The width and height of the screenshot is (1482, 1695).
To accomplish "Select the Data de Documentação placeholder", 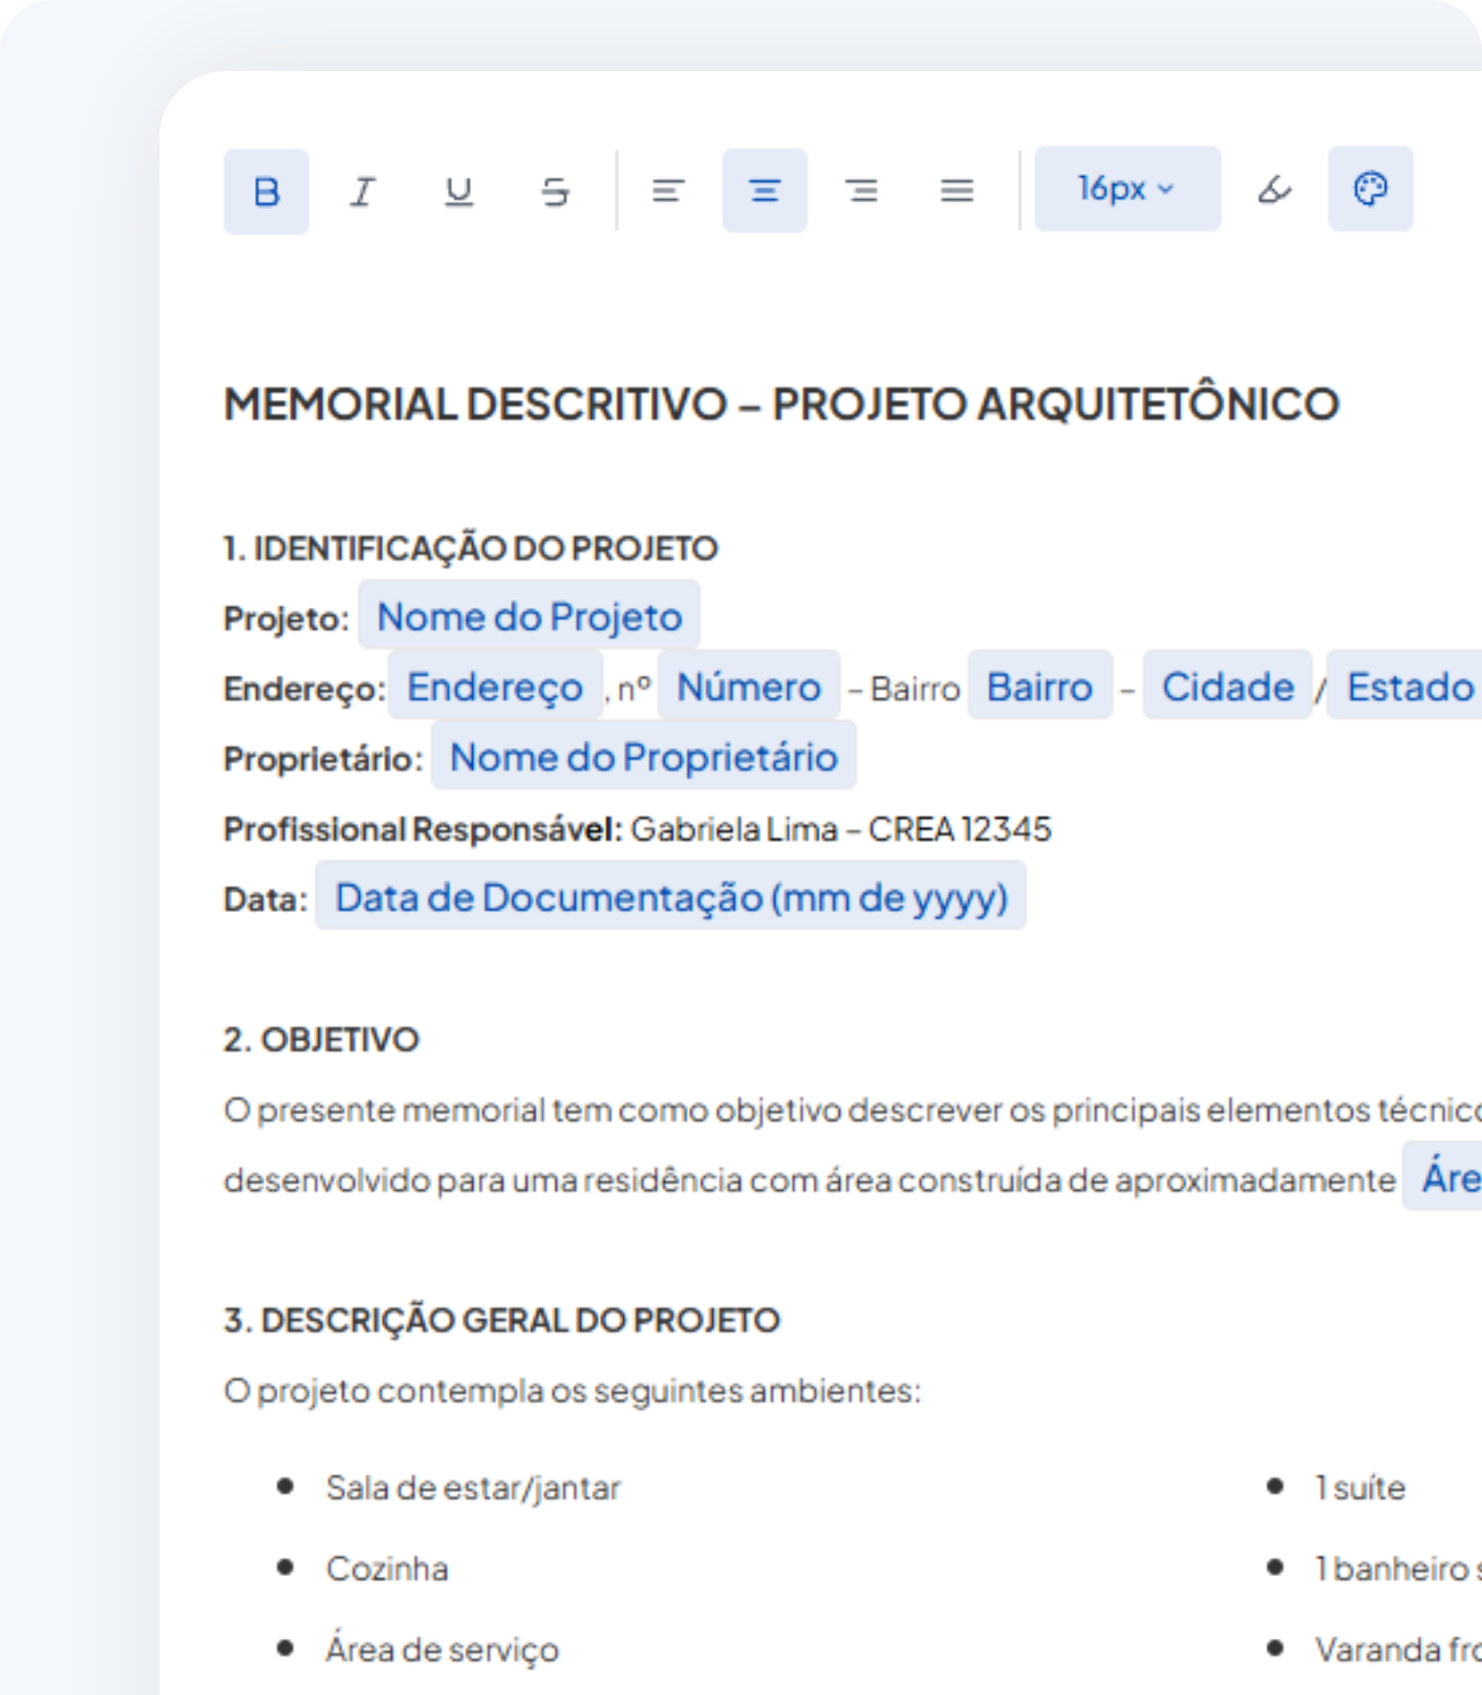I will 670,897.
